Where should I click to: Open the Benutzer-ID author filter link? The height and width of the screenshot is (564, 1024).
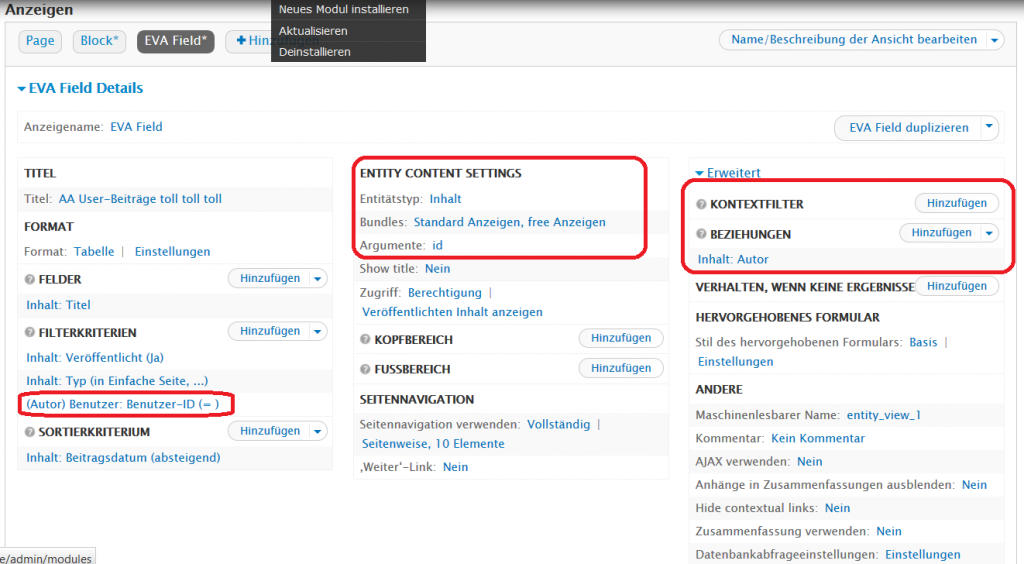pyautogui.click(x=122, y=403)
